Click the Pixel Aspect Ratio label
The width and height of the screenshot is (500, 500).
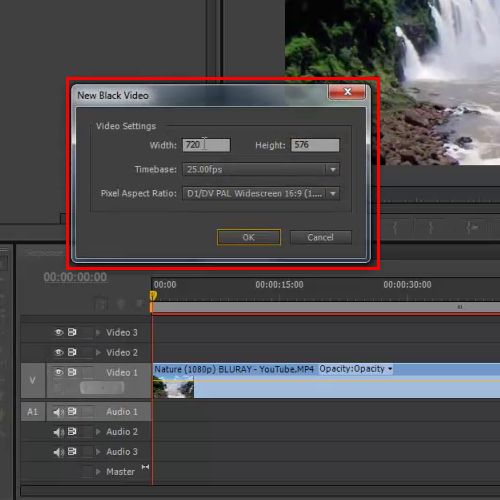(138, 193)
